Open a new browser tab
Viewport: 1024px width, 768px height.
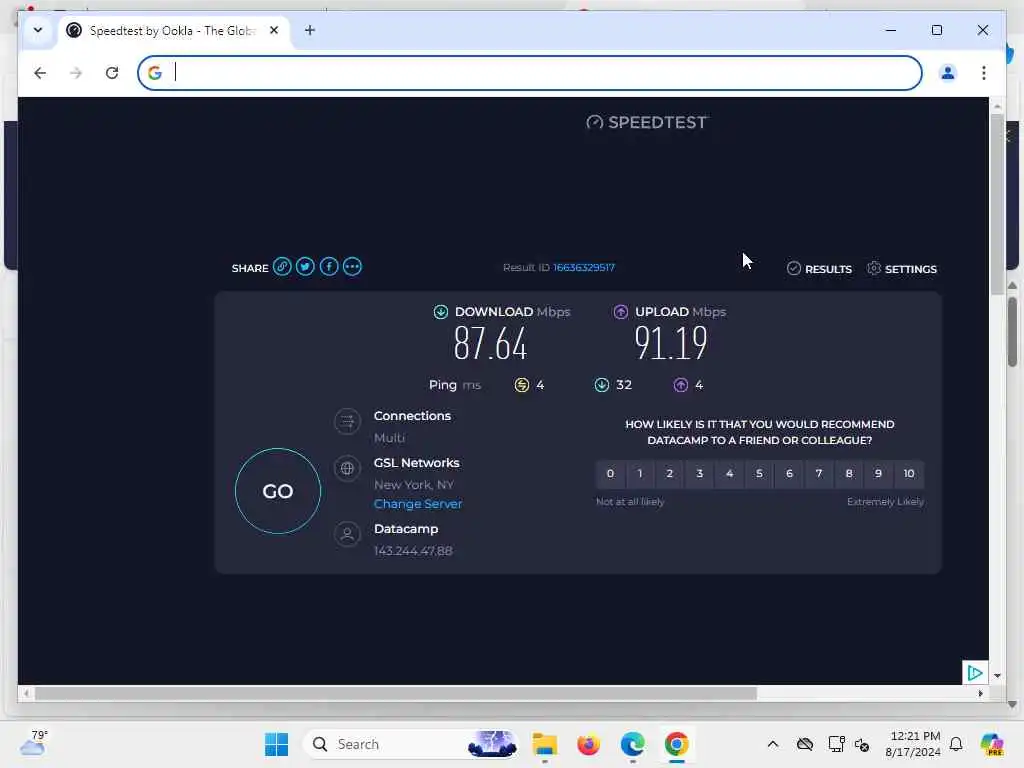310,30
